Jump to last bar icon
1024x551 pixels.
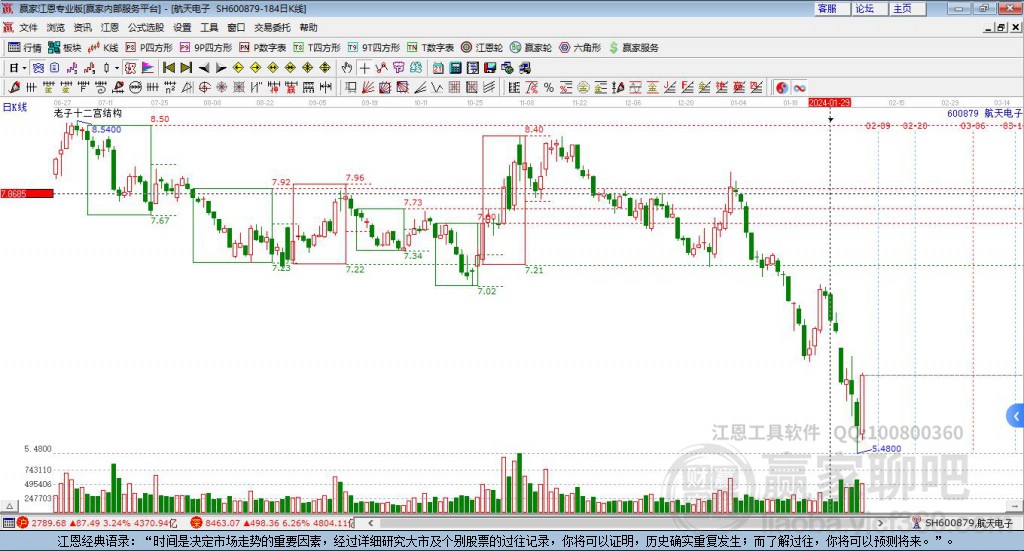click(x=186, y=68)
